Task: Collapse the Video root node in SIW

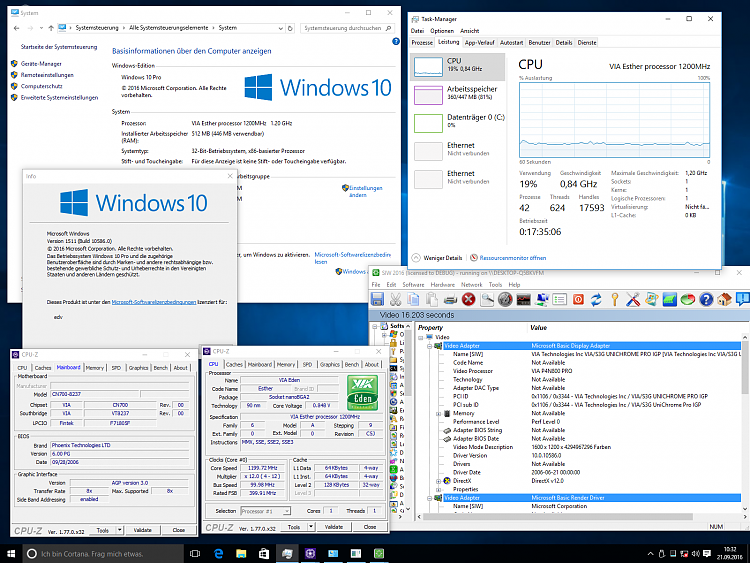Action: (421, 337)
